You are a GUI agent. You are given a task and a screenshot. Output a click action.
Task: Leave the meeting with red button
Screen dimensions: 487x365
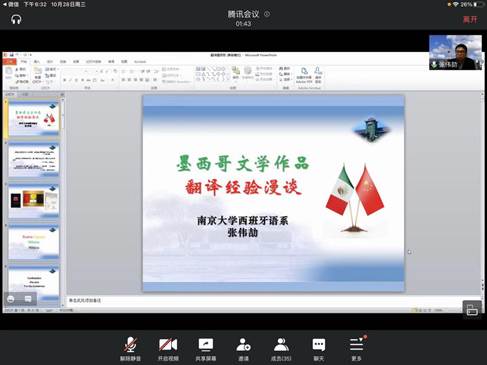[470, 19]
